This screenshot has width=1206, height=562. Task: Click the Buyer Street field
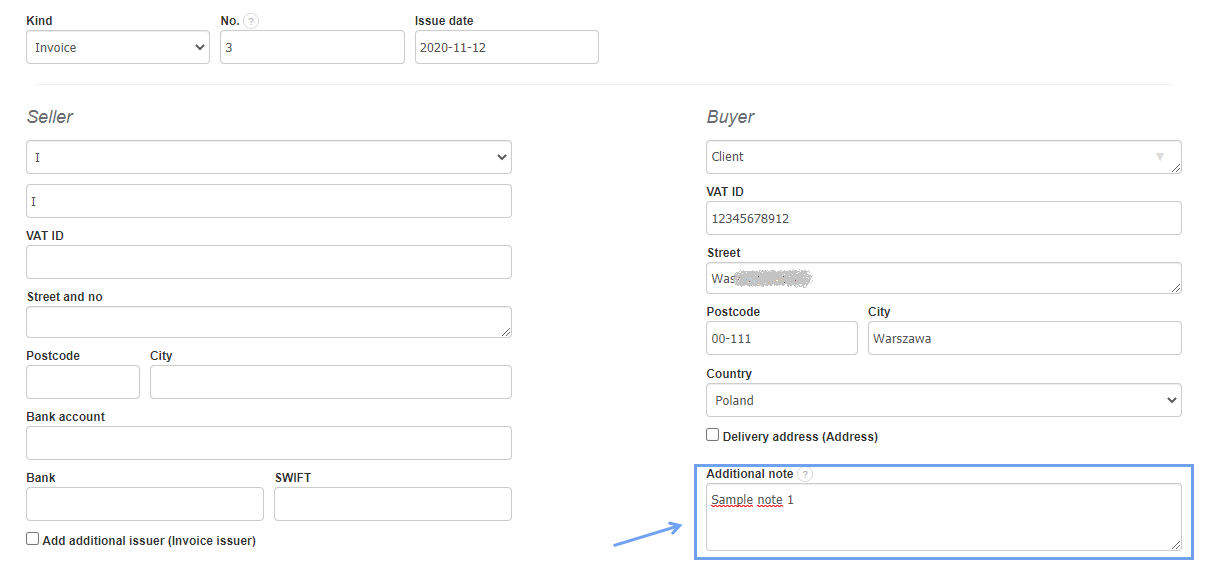click(944, 278)
